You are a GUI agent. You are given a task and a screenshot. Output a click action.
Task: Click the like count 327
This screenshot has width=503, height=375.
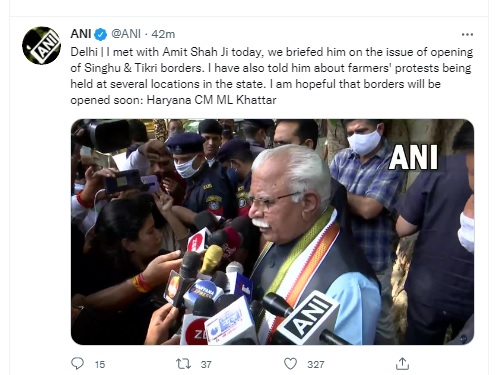pyautogui.click(x=316, y=364)
